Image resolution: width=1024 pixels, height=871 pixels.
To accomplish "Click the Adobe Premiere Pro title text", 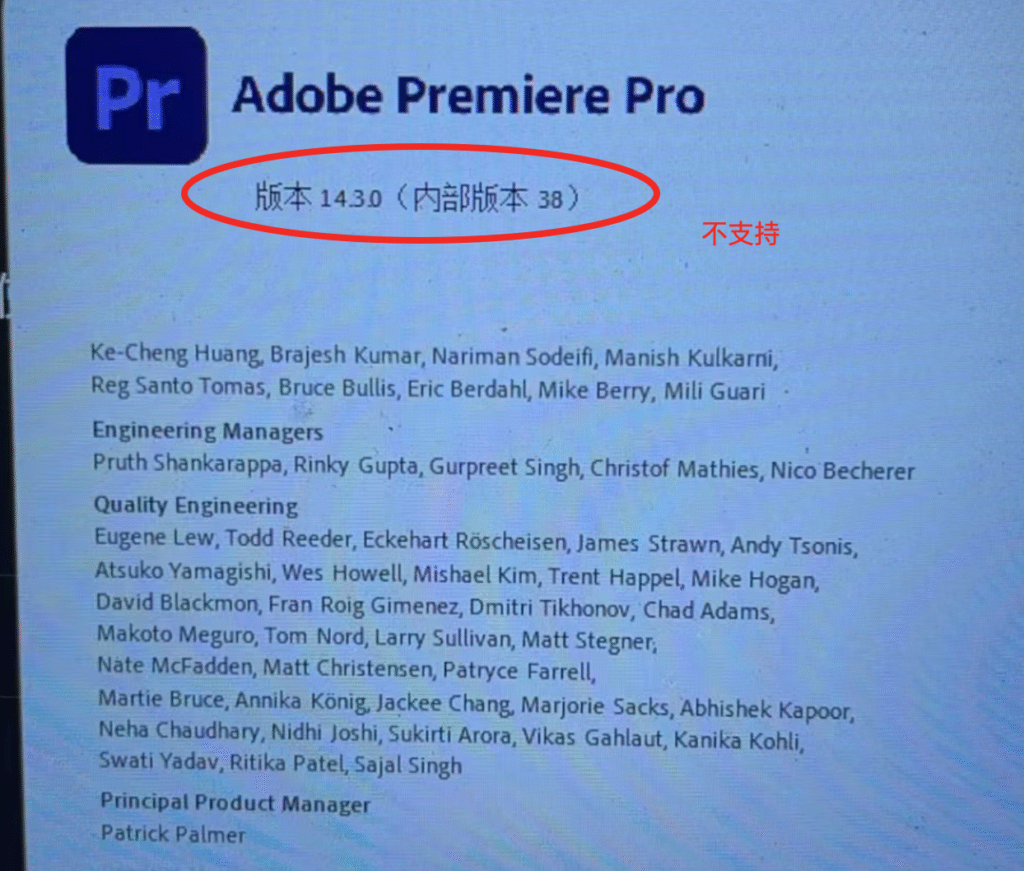I will [469, 96].
